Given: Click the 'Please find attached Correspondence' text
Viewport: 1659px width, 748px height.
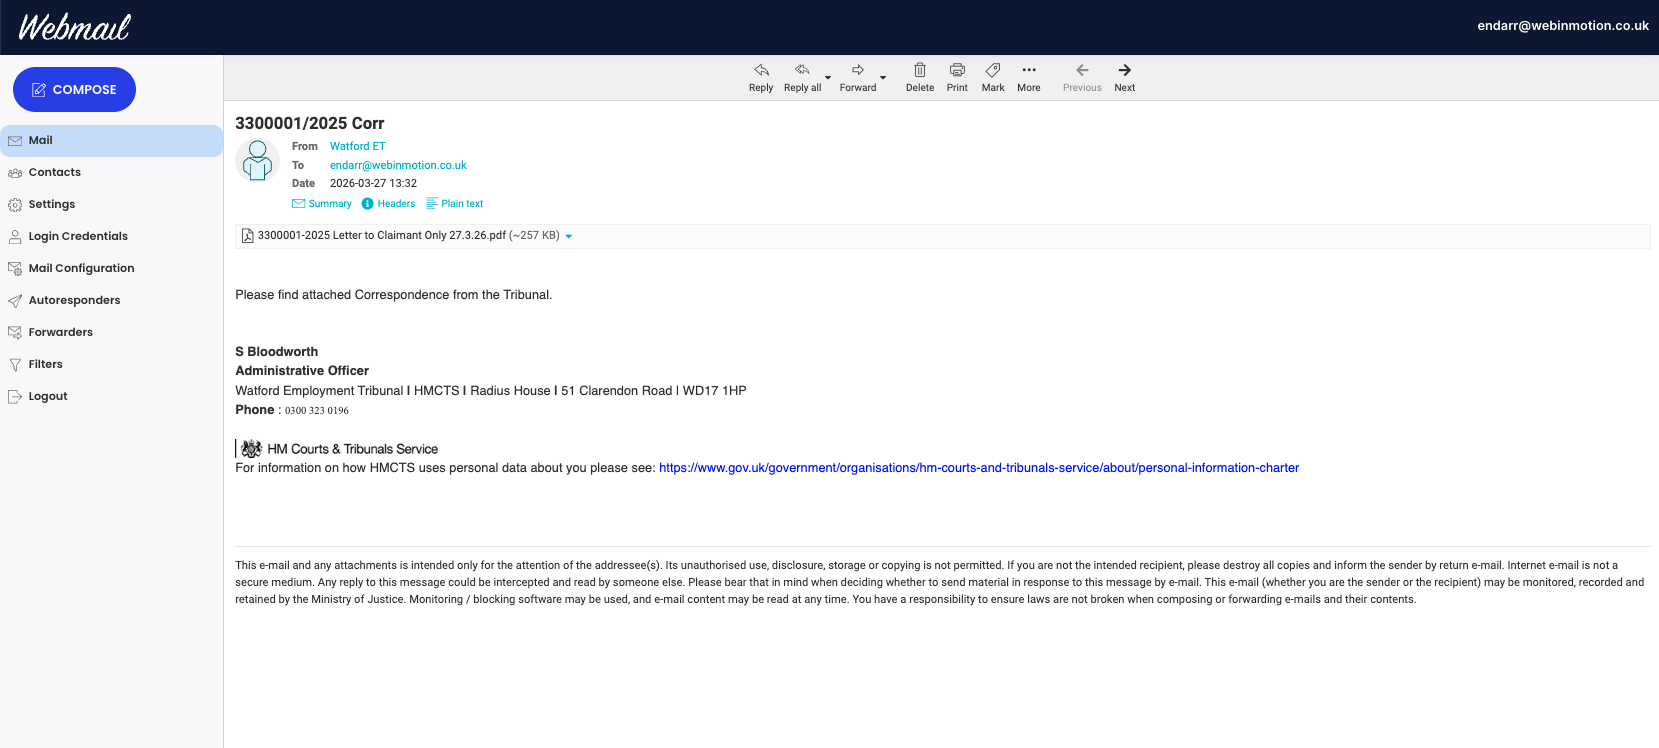Looking at the screenshot, I should [394, 295].
